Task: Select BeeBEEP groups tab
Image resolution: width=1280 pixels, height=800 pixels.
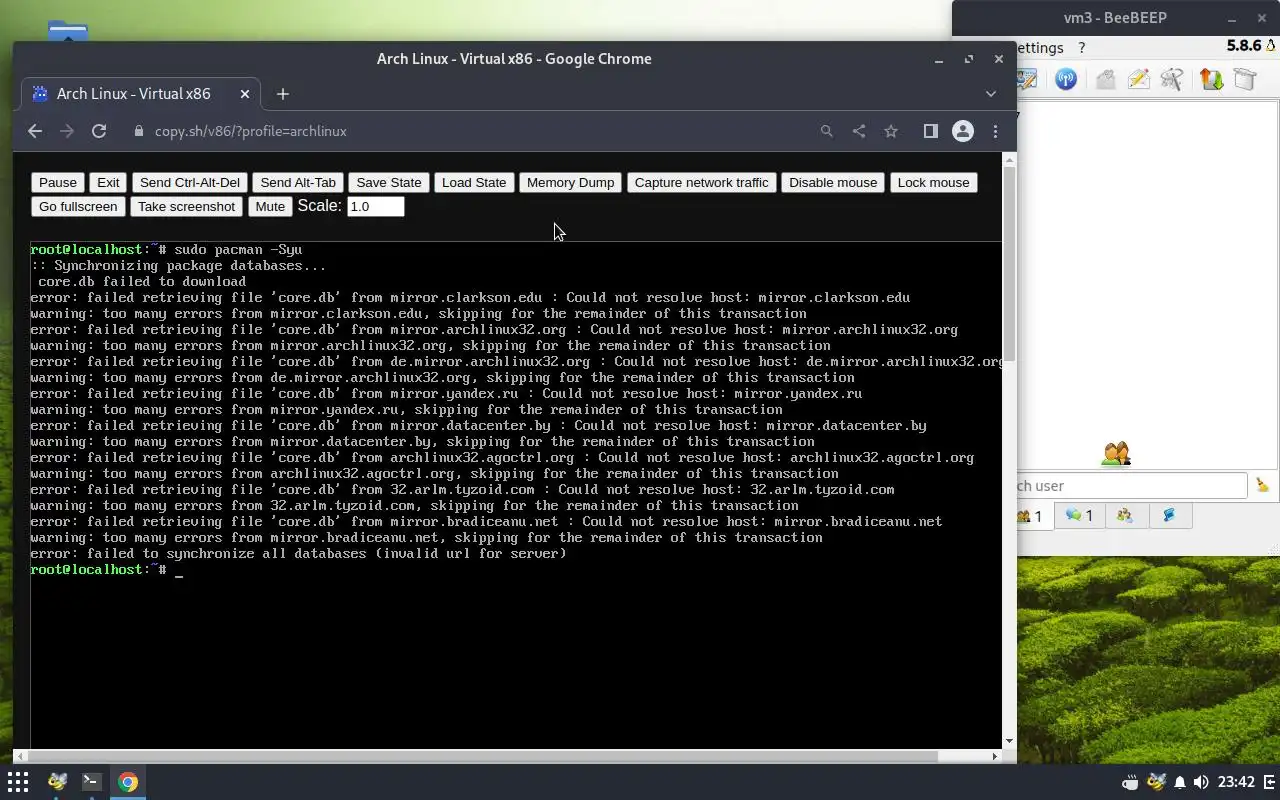Action: pyautogui.click(x=1125, y=516)
